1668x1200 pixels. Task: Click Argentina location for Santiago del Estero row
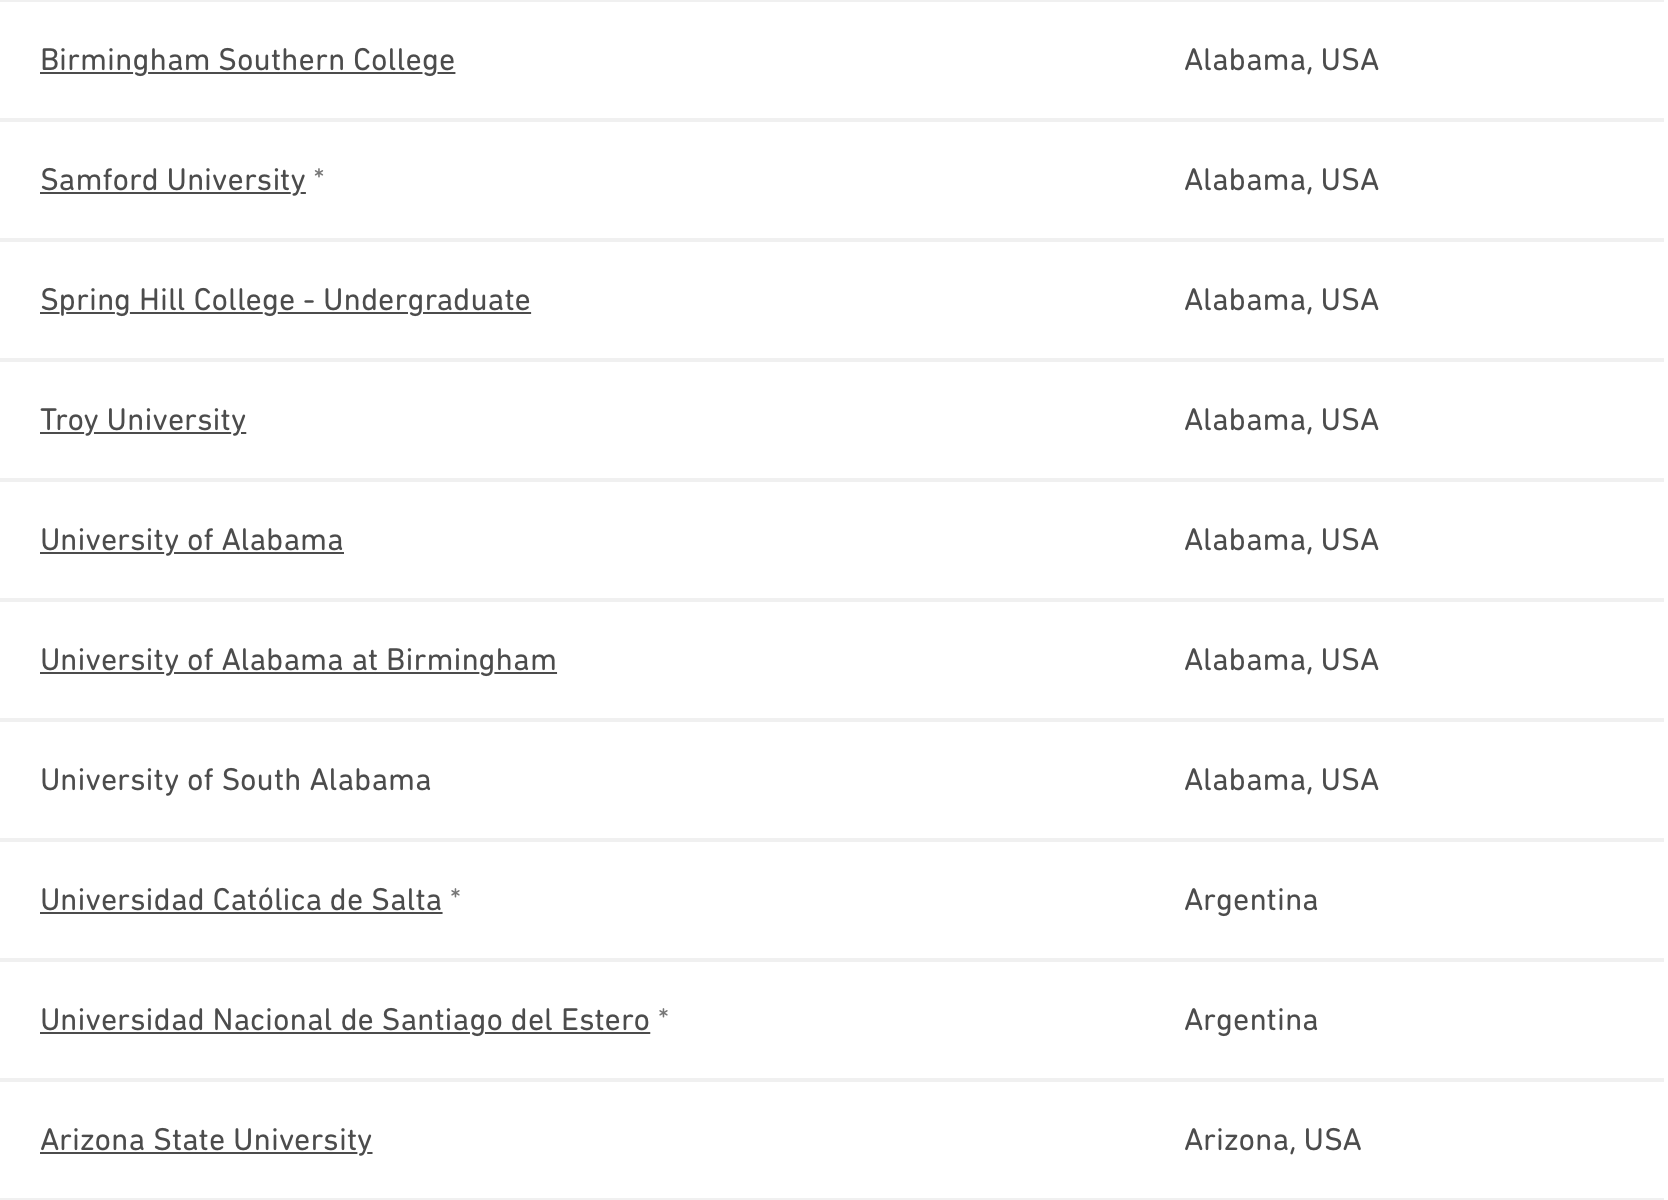pyautogui.click(x=1250, y=1020)
